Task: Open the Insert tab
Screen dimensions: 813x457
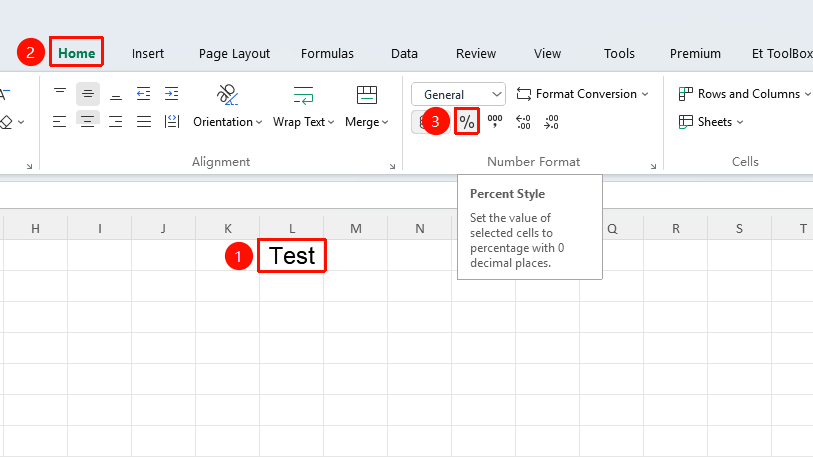Action: tap(148, 53)
